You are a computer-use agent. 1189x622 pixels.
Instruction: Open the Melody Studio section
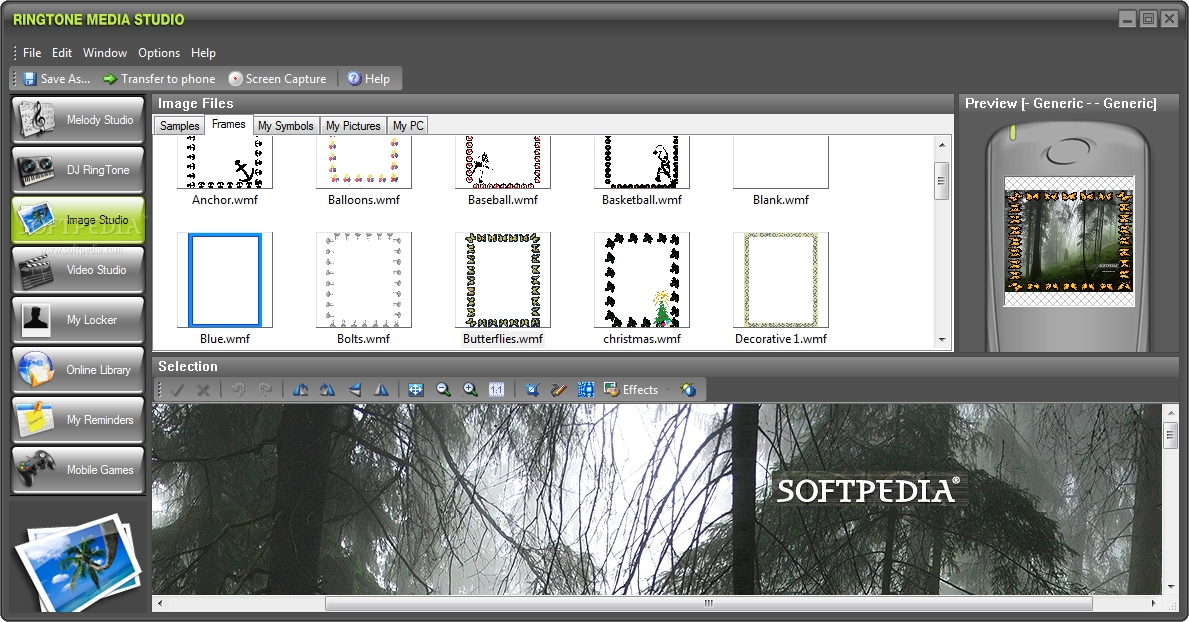[x=77, y=120]
